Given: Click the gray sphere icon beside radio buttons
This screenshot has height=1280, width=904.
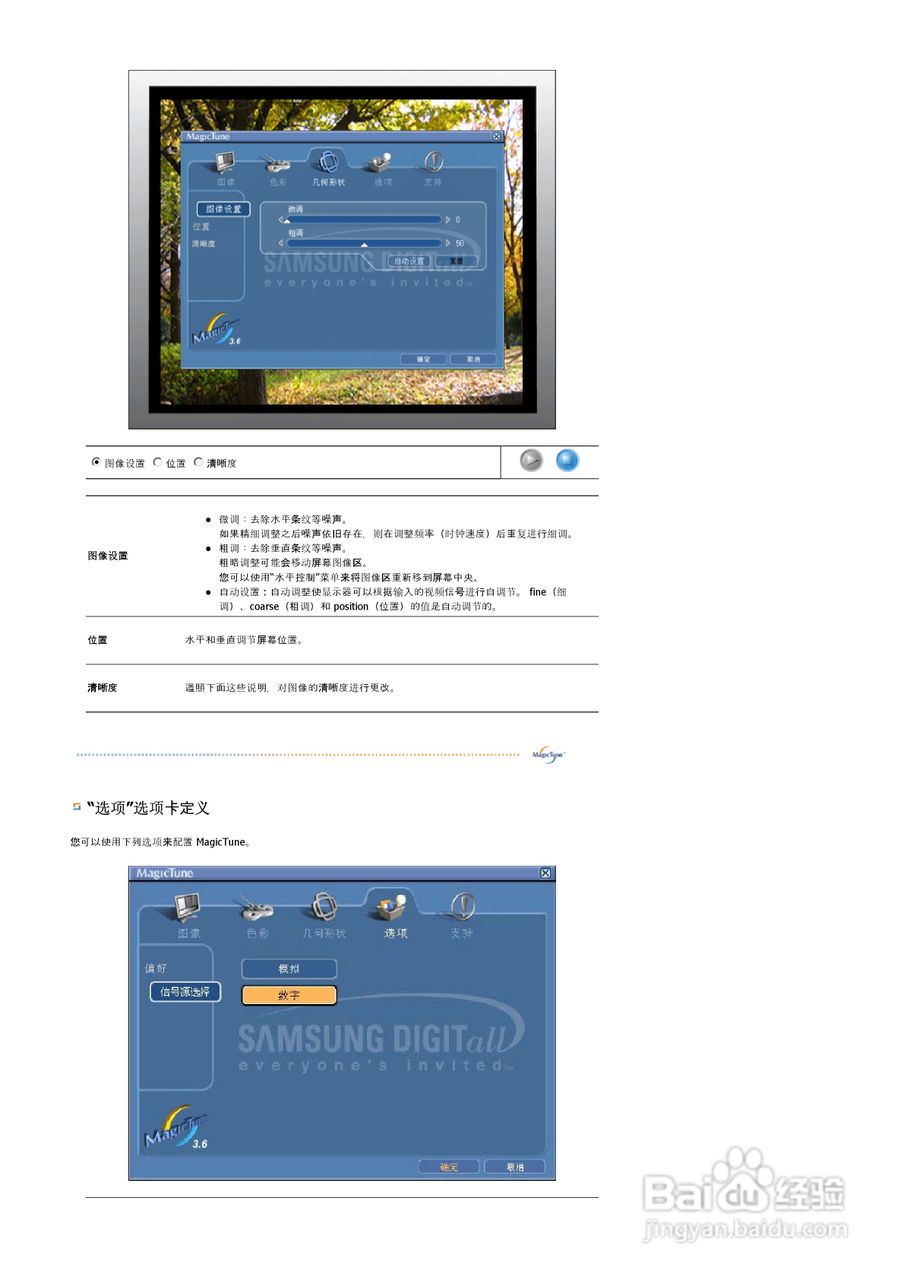Looking at the screenshot, I should 530,460.
